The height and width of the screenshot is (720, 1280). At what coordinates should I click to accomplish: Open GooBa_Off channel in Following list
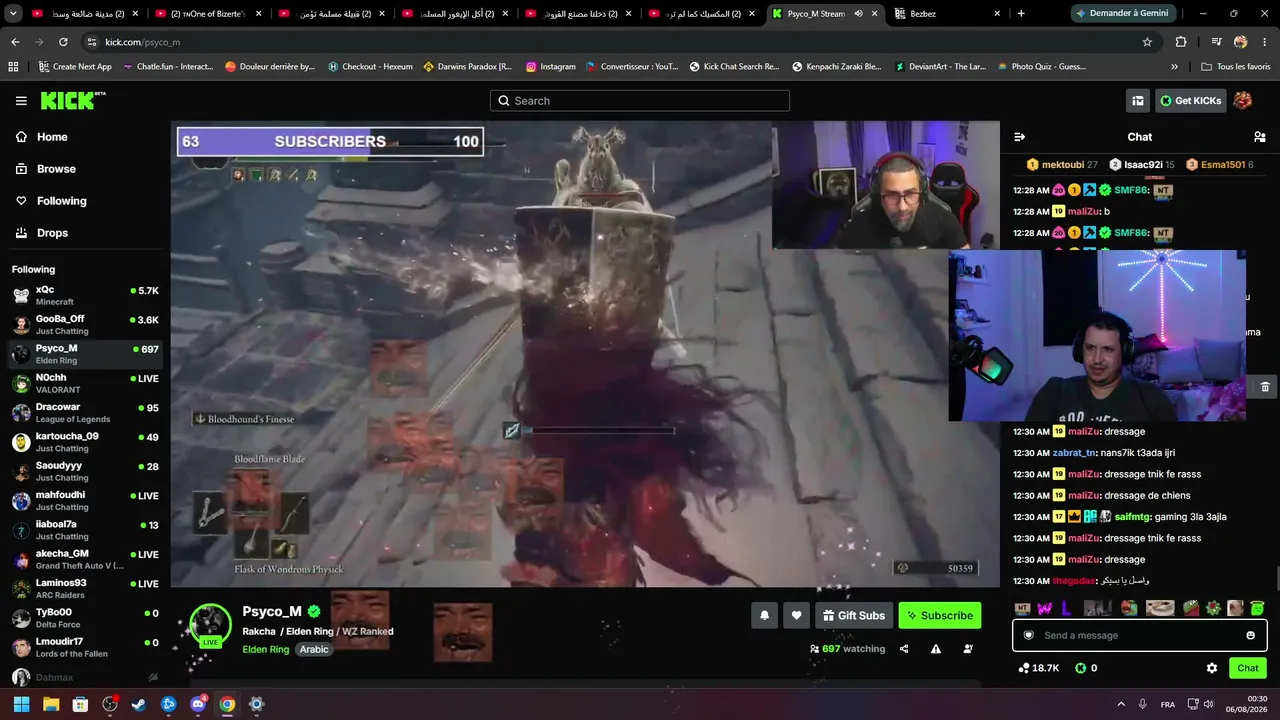[x=85, y=324]
